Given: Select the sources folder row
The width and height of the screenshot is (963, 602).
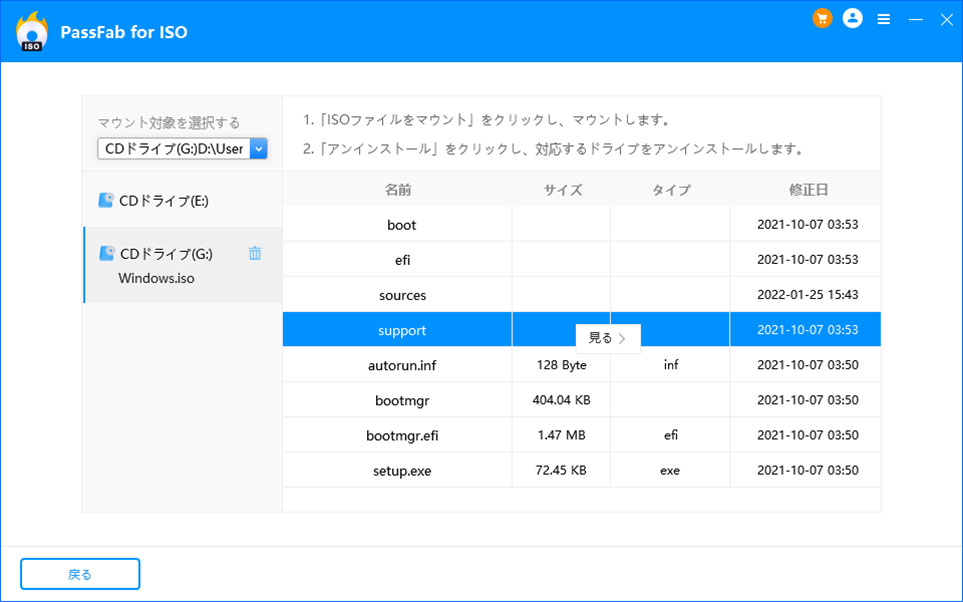Looking at the screenshot, I should tap(582, 295).
